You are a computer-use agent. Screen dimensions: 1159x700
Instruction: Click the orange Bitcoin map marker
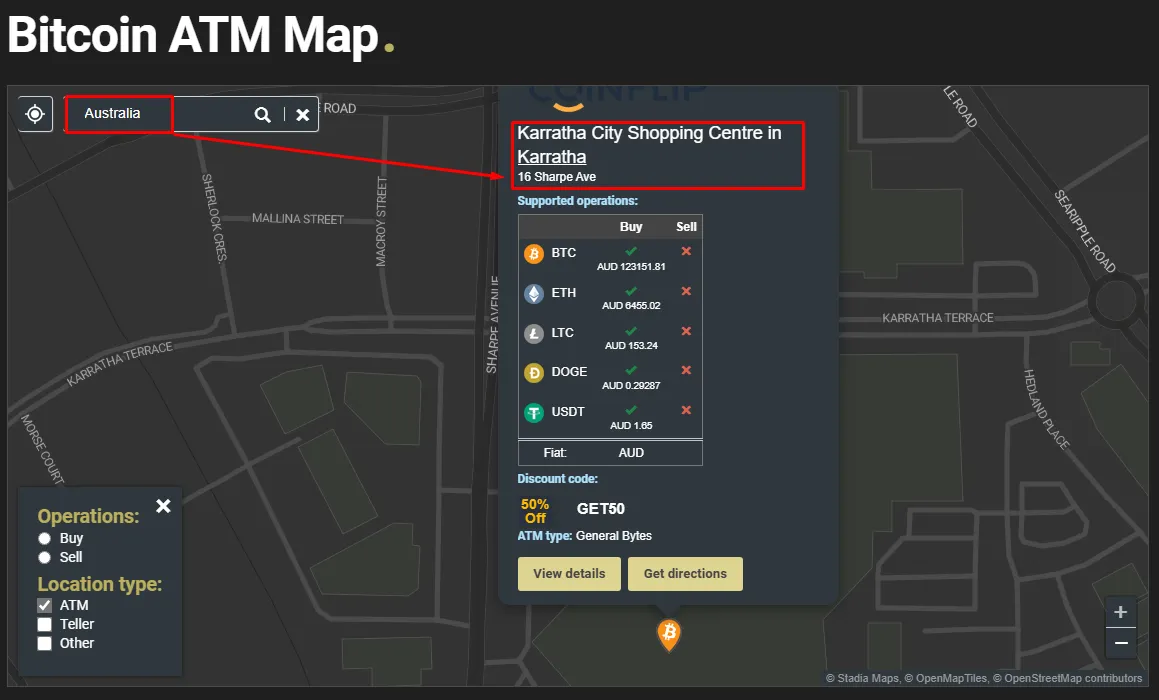point(669,634)
